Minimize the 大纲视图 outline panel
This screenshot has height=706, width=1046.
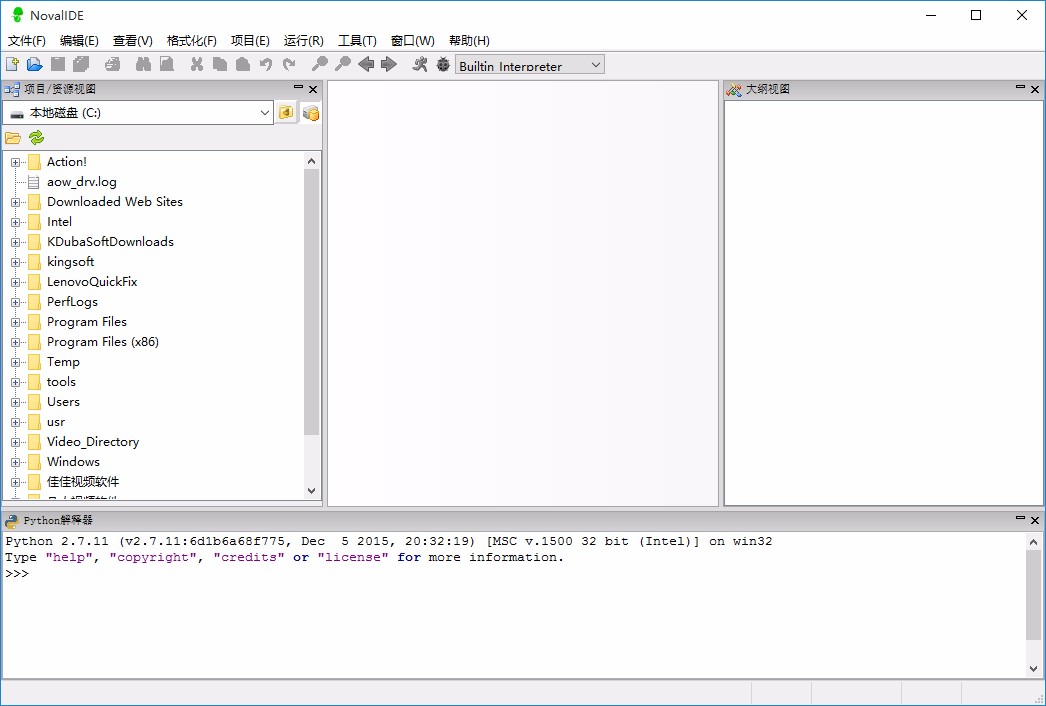coord(1019,89)
